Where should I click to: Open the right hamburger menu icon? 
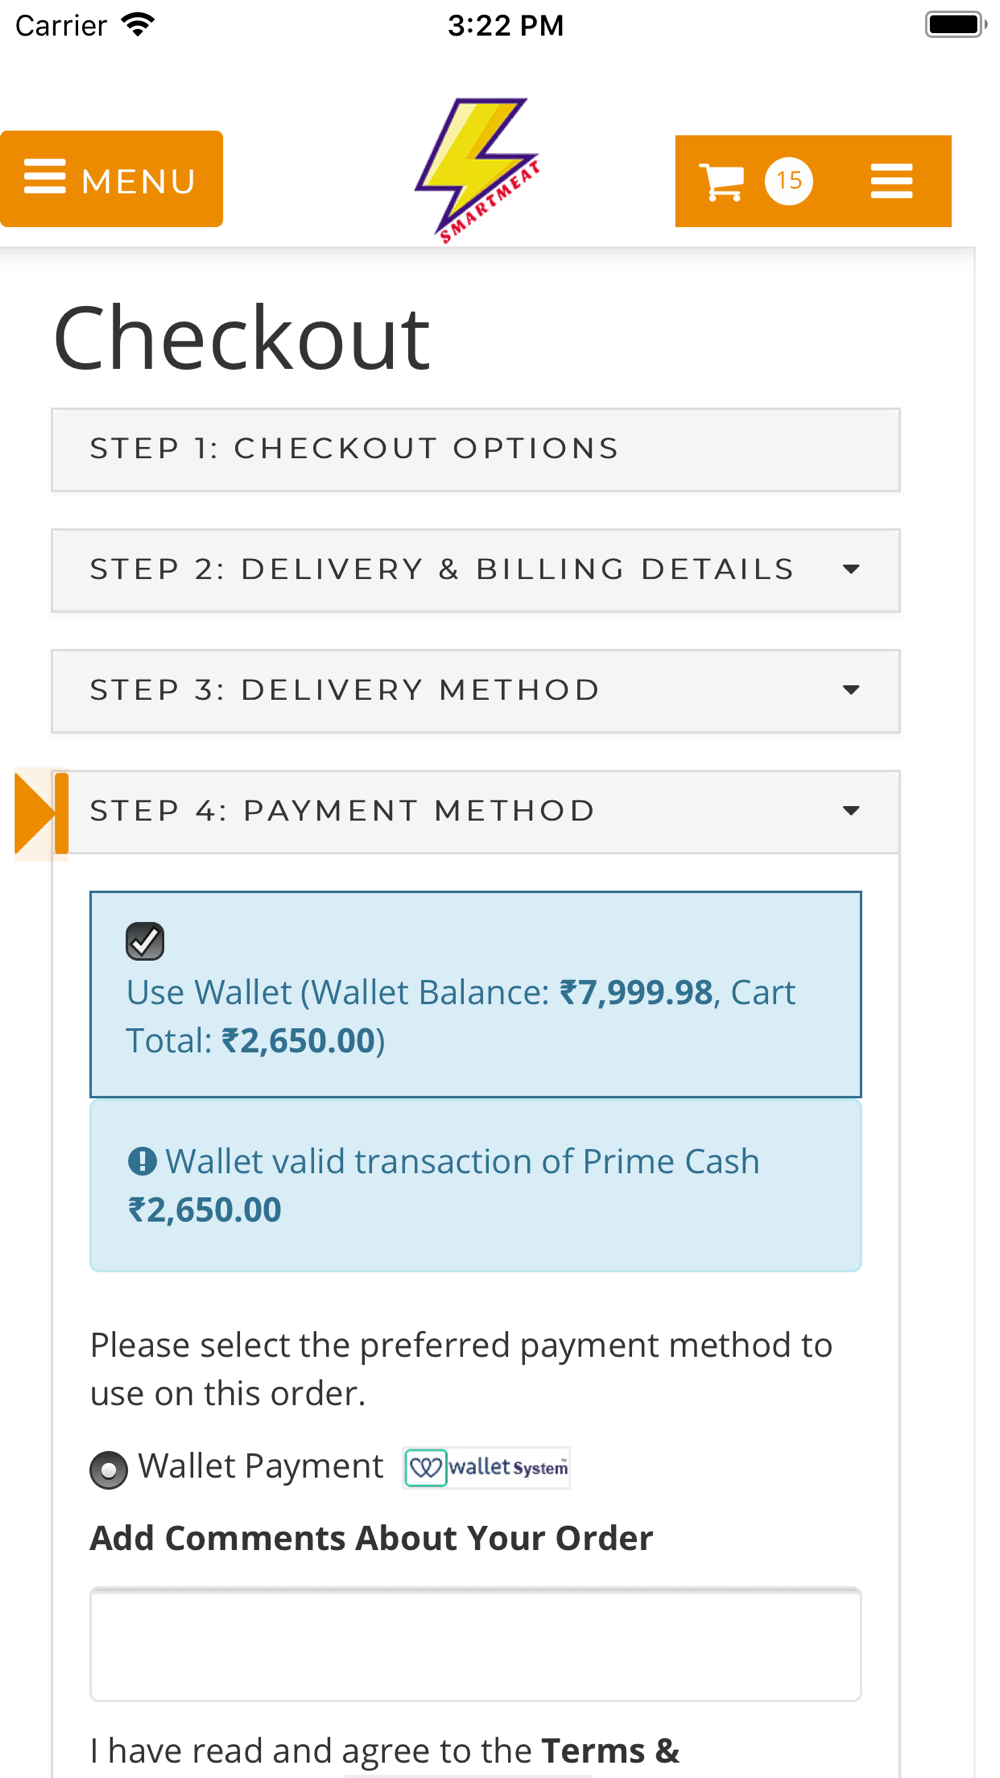[x=891, y=181]
